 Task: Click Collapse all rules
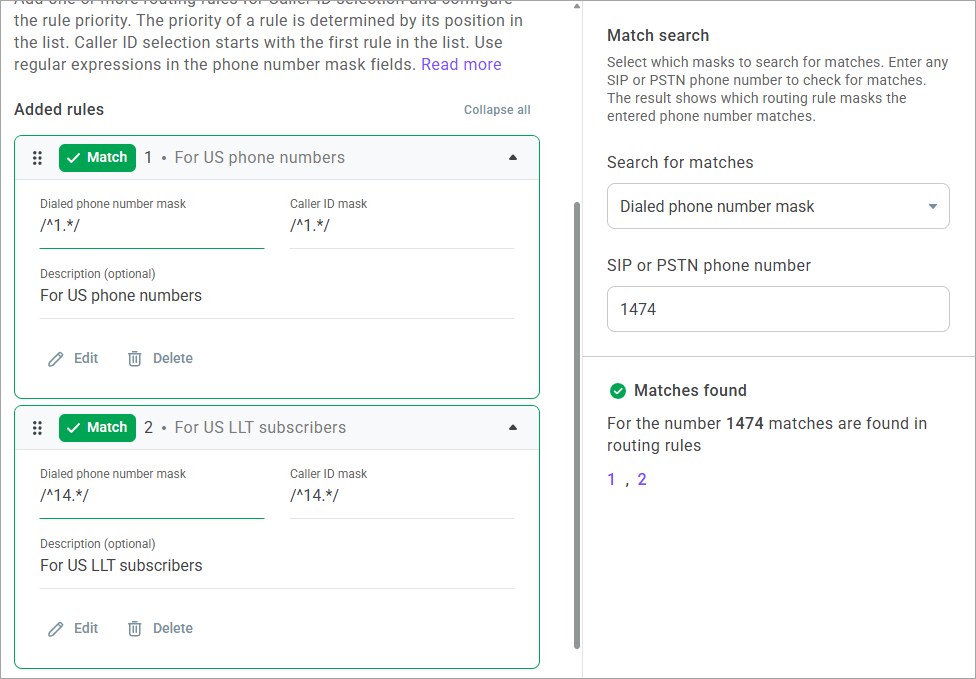[x=497, y=110]
